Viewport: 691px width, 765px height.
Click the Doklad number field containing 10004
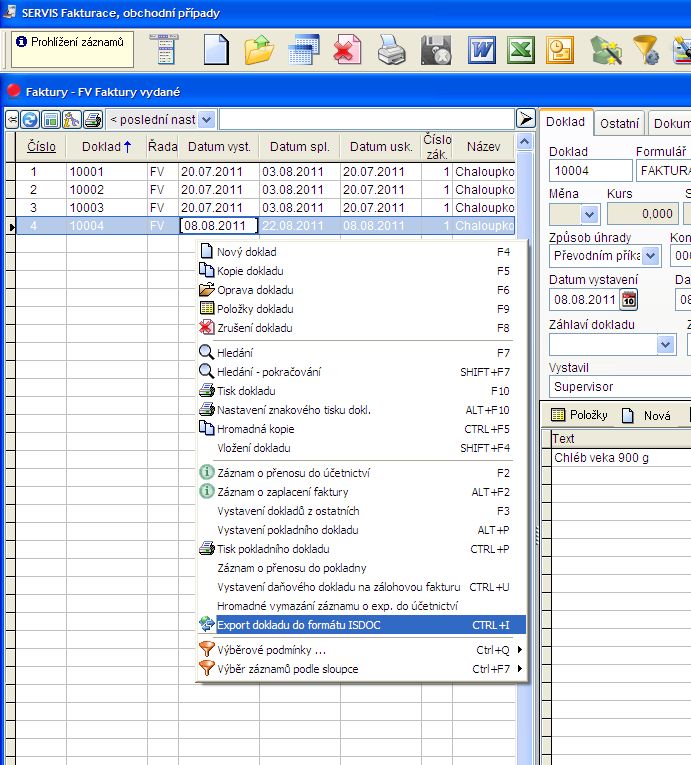click(x=590, y=171)
